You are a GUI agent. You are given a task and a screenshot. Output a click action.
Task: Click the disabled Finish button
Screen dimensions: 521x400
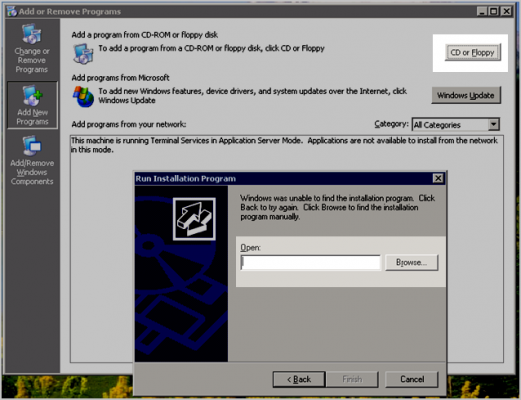coord(352,379)
